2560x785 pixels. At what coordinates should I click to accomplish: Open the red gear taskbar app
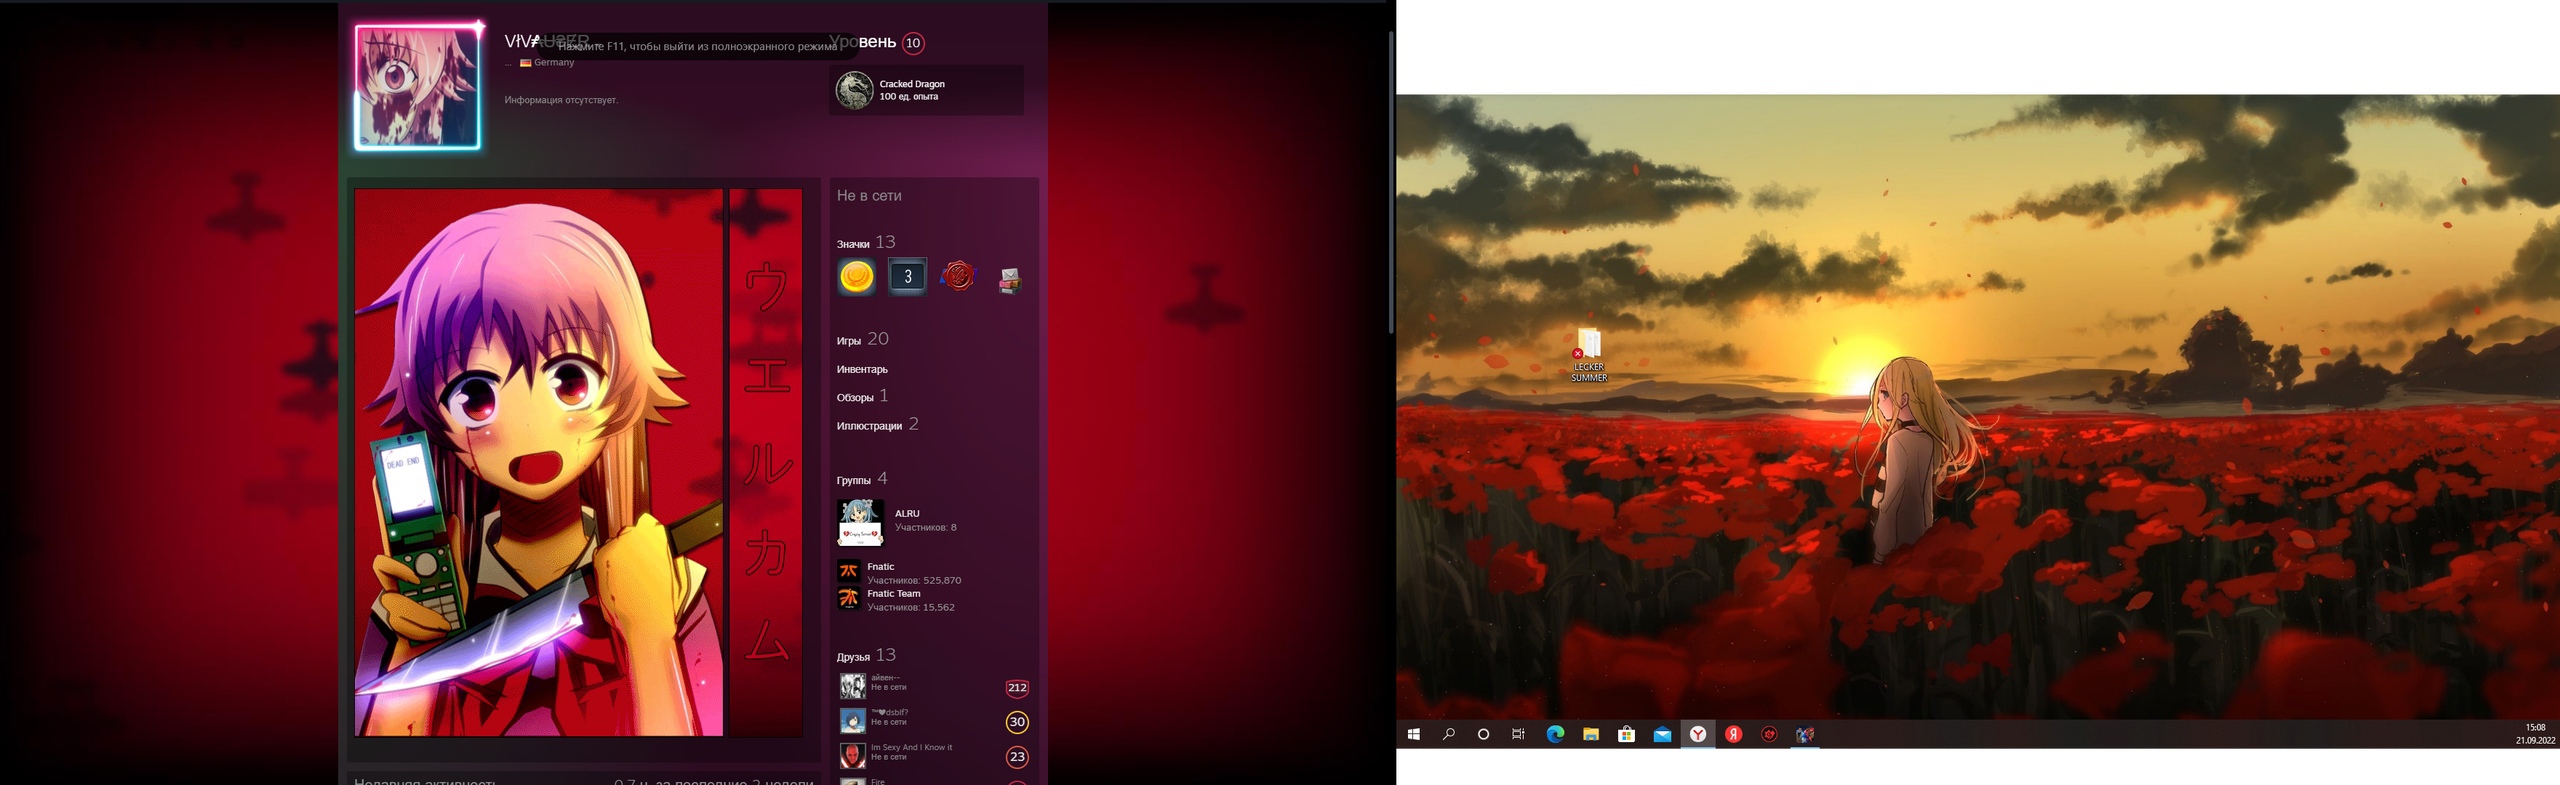coord(1769,734)
